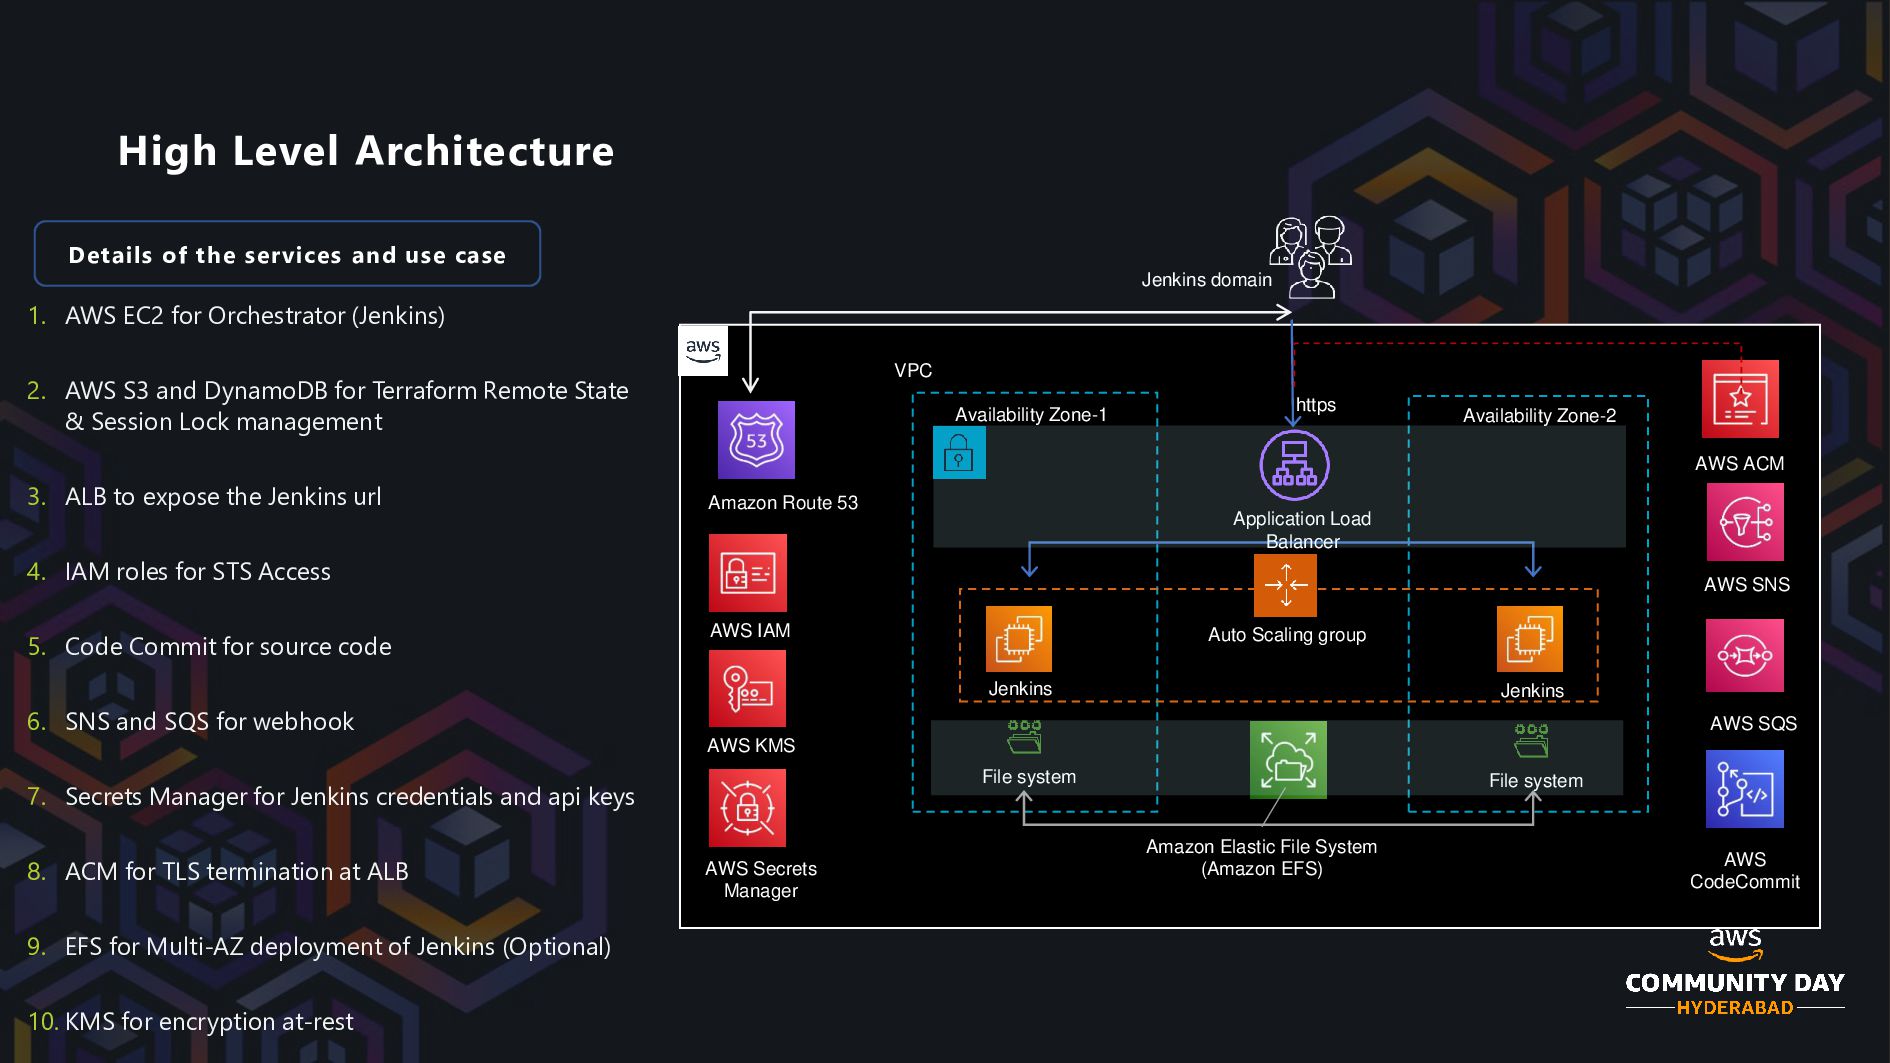This screenshot has width=1890, height=1063.
Task: Click the 'Details of the services and use case' box
Action: tap(288, 254)
